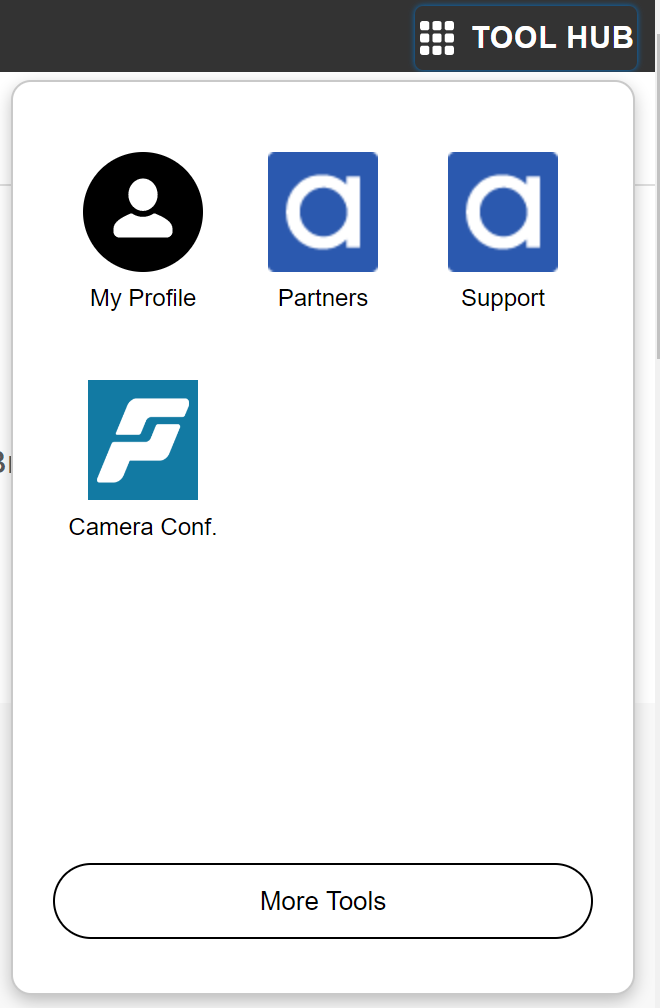Expand the Tool Hub app launcher
This screenshot has height=1008, width=660.
point(525,36)
